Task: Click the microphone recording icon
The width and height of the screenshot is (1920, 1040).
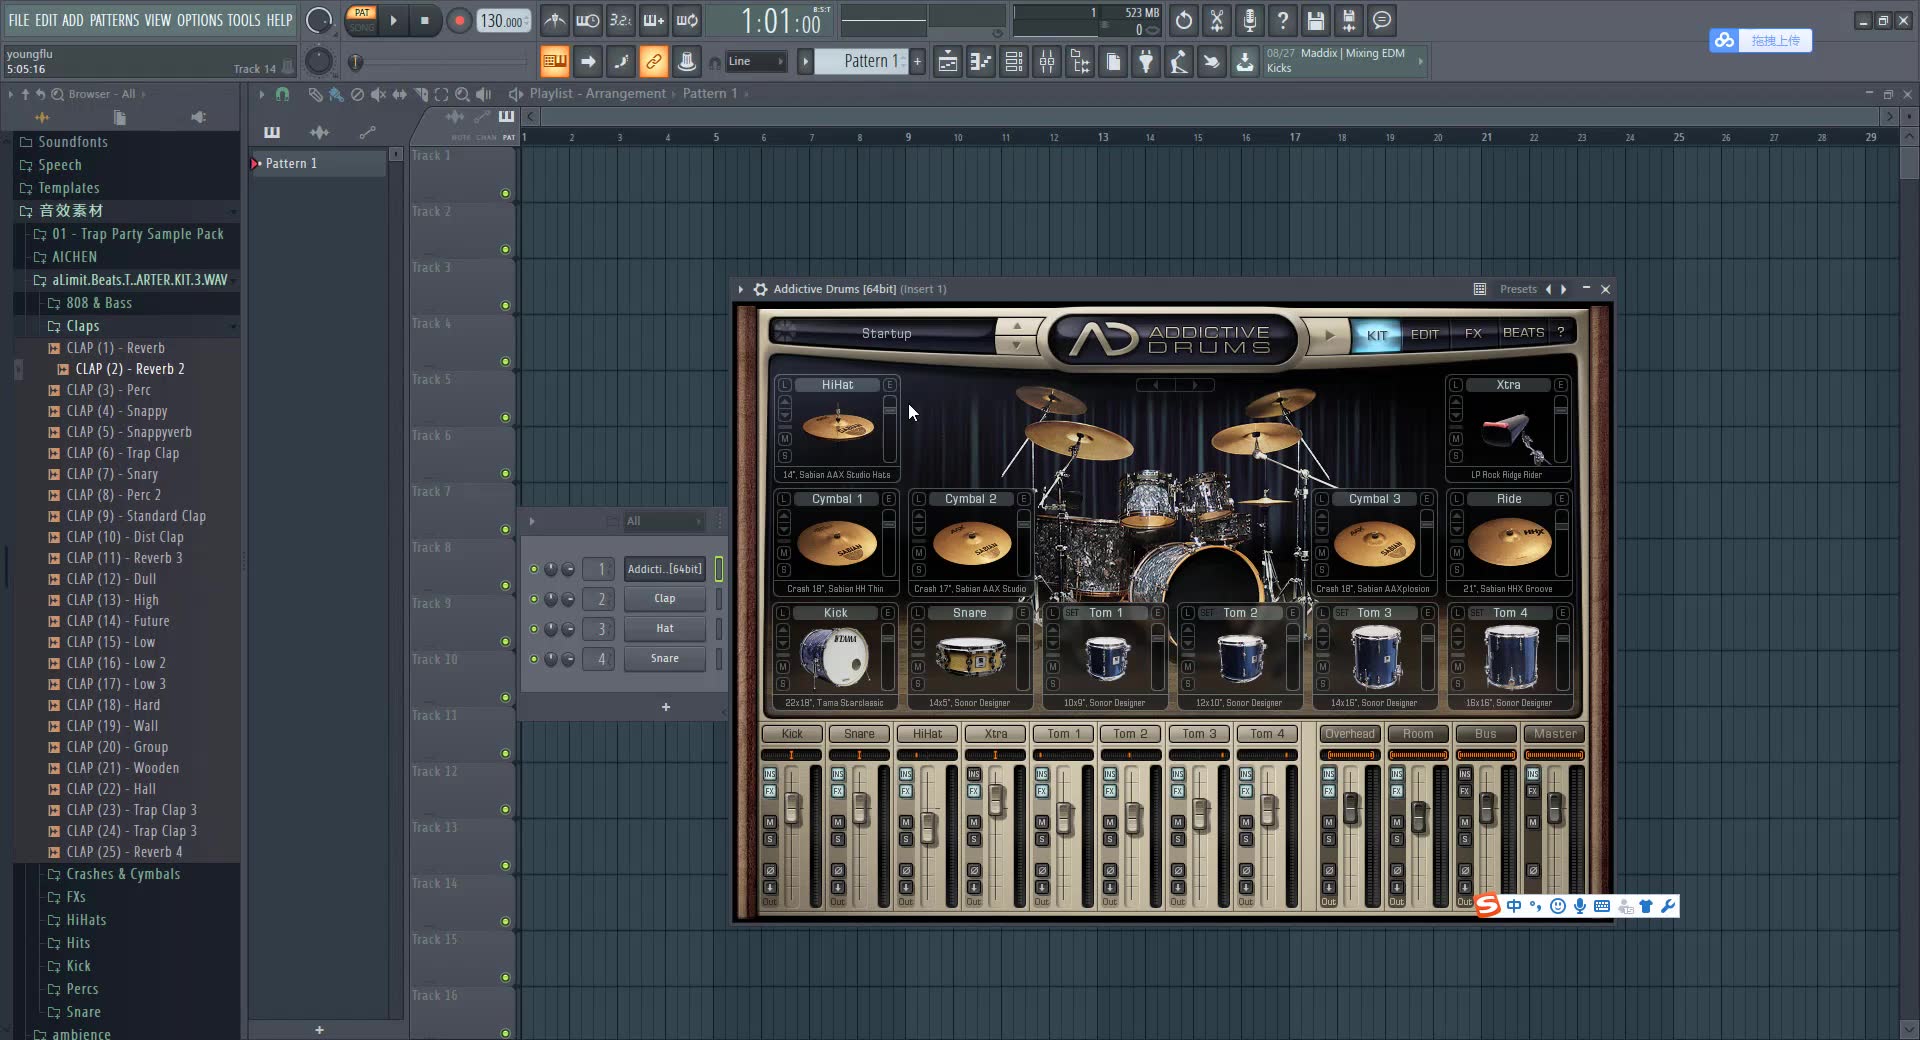Action: tap(1250, 20)
